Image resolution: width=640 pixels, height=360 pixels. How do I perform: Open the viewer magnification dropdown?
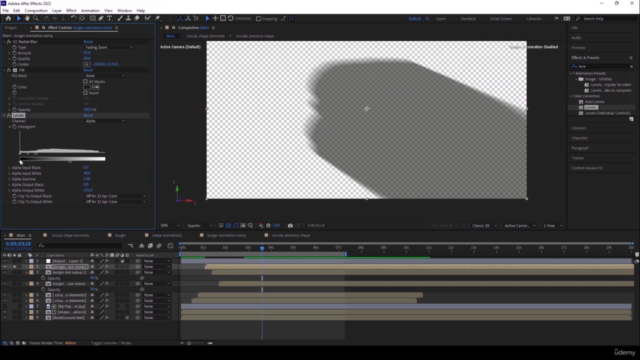pyautogui.click(x=170, y=225)
